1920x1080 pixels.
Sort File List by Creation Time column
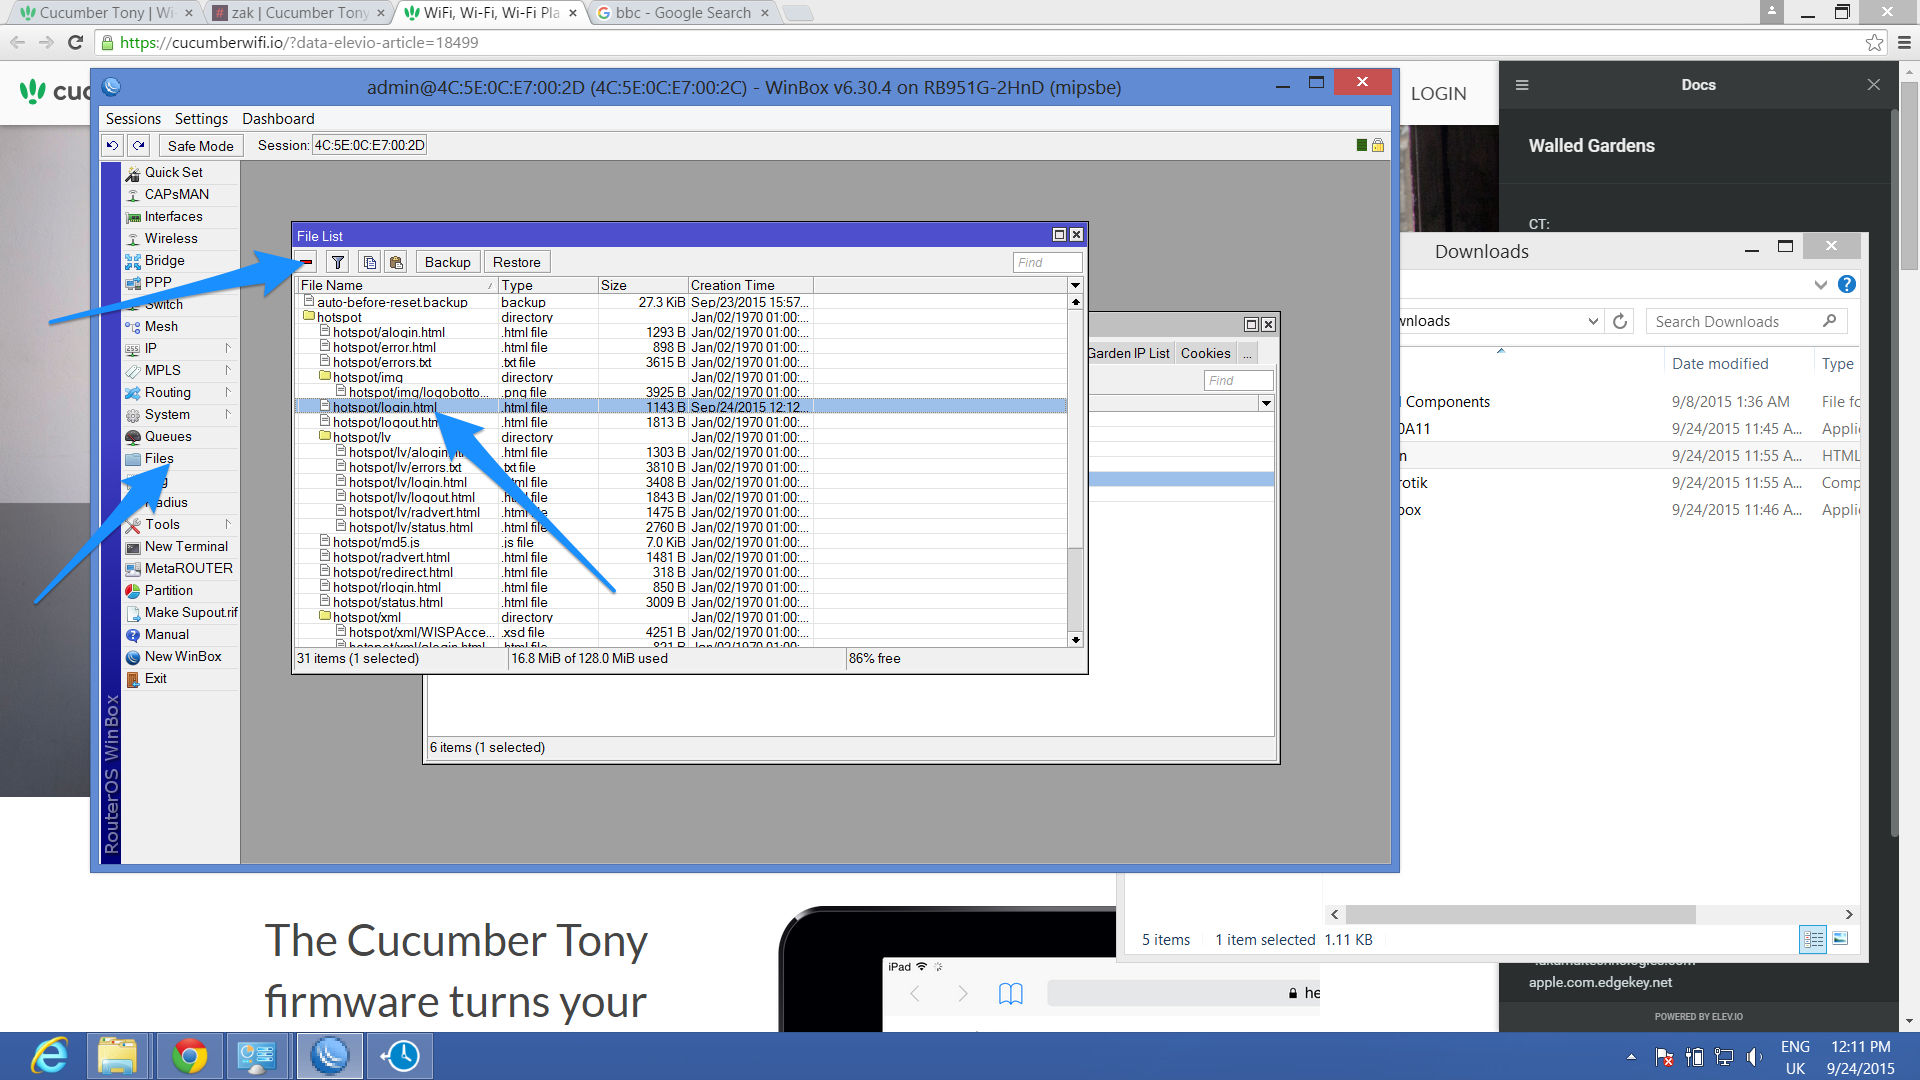click(x=750, y=285)
